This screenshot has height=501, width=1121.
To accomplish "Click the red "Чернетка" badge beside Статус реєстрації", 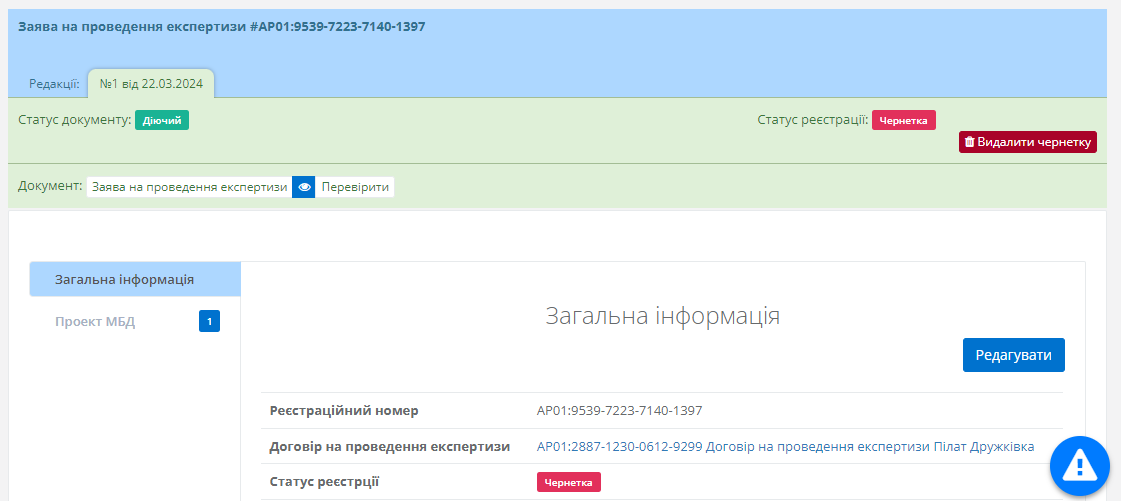I will pos(903,120).
